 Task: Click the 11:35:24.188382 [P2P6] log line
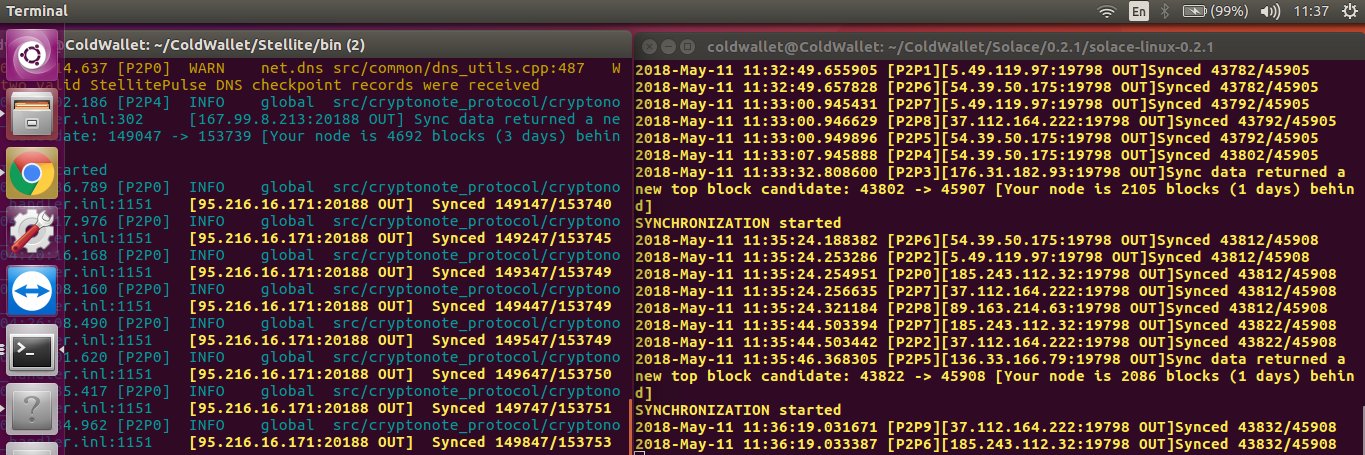coord(977,240)
